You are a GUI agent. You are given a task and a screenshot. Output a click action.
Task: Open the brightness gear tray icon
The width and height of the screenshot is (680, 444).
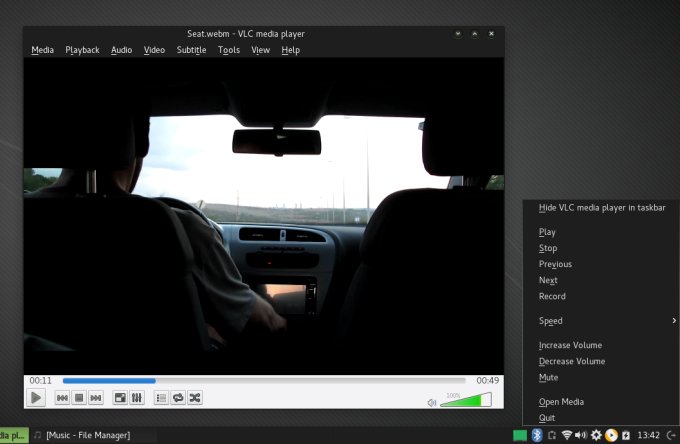coord(596,435)
